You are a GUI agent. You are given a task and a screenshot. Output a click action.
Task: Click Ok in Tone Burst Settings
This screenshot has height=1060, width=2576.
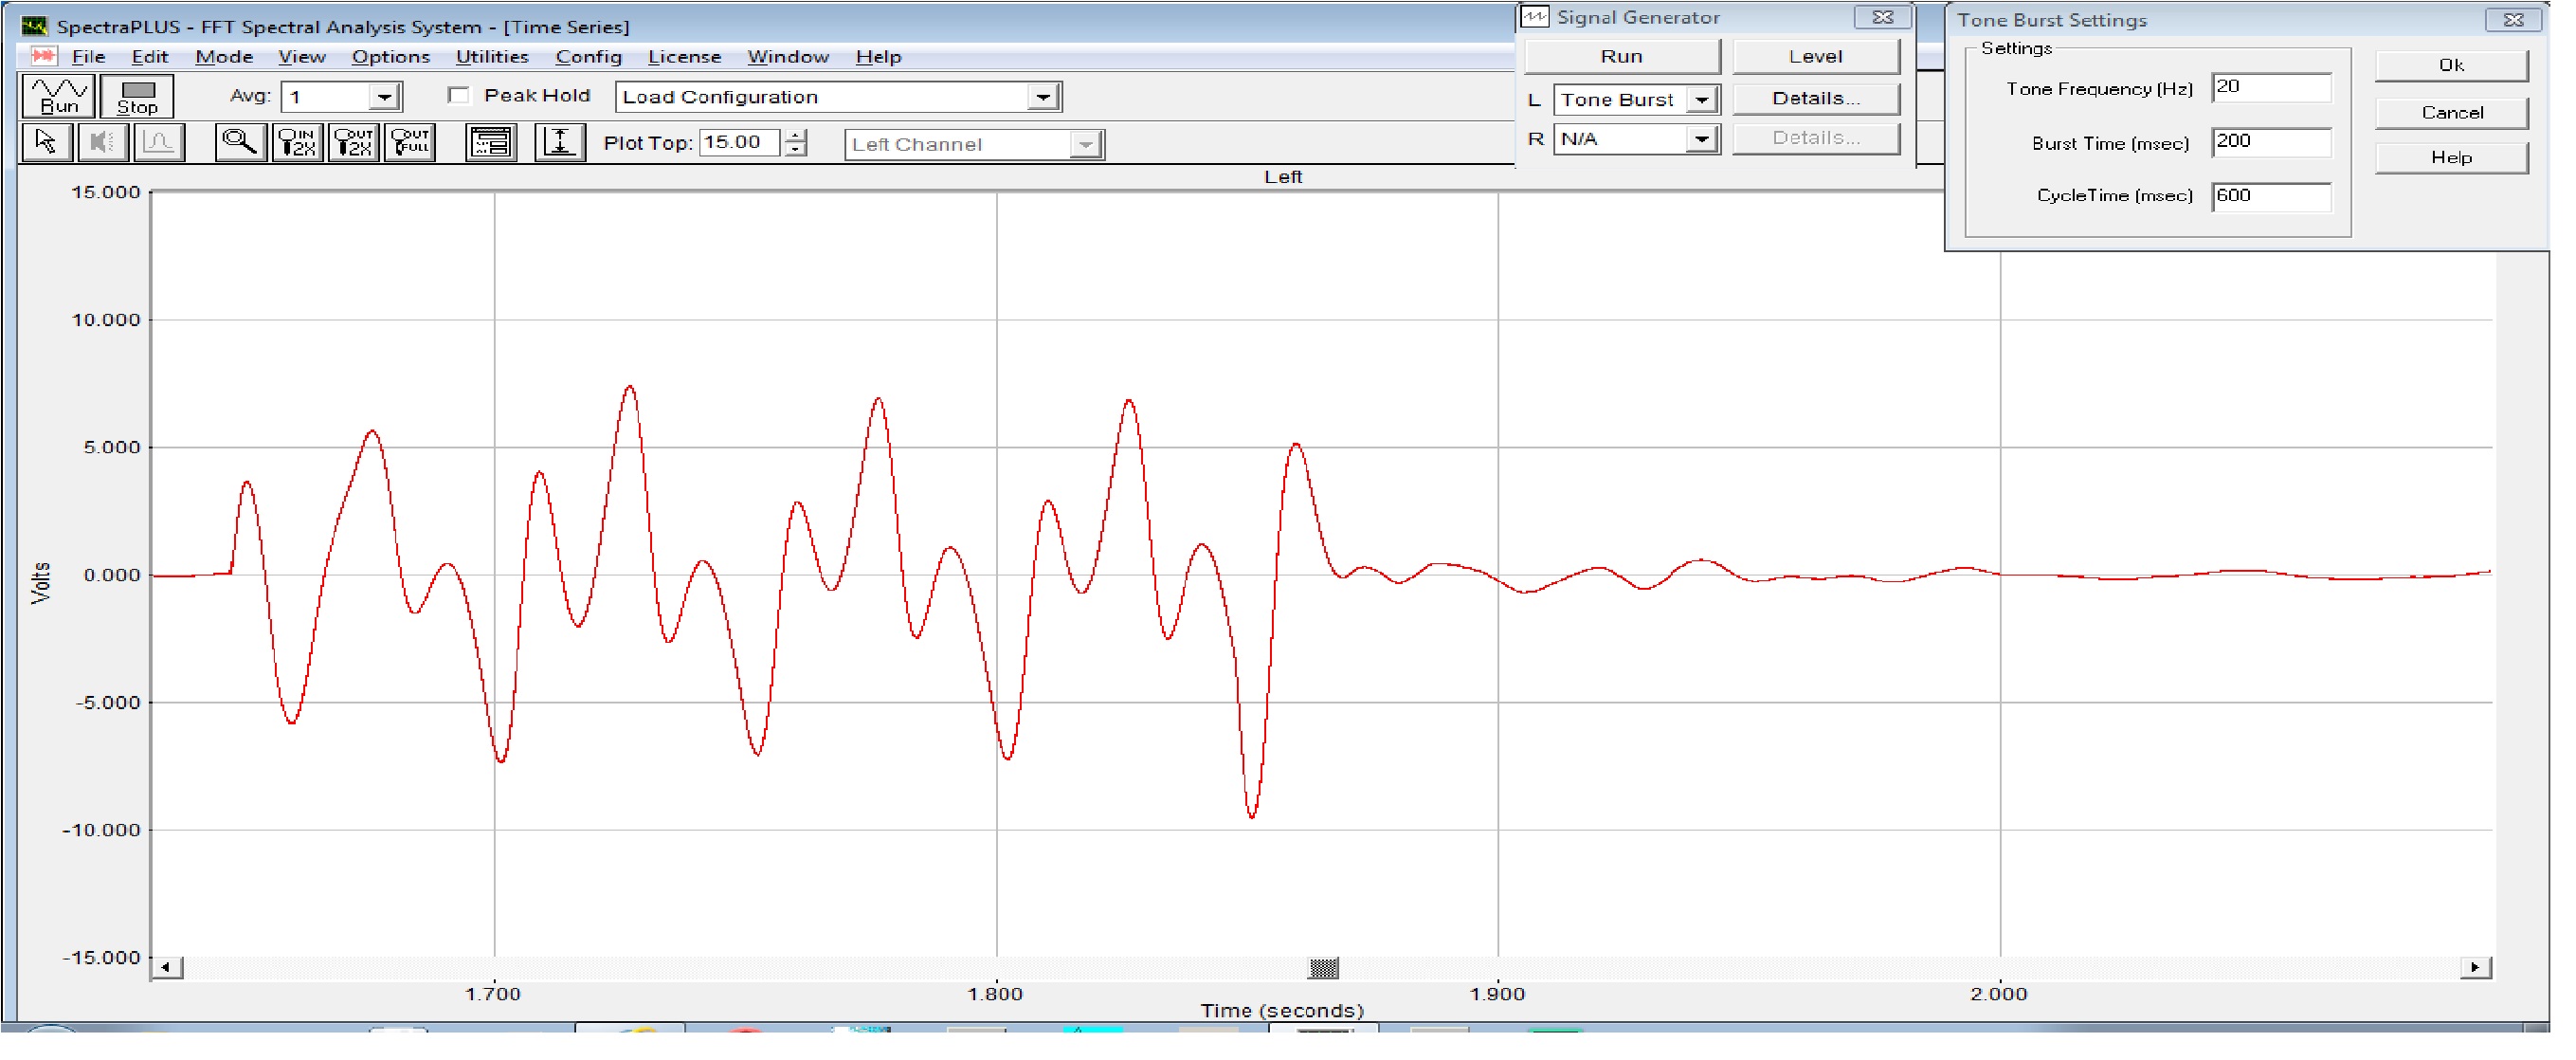tap(2450, 66)
